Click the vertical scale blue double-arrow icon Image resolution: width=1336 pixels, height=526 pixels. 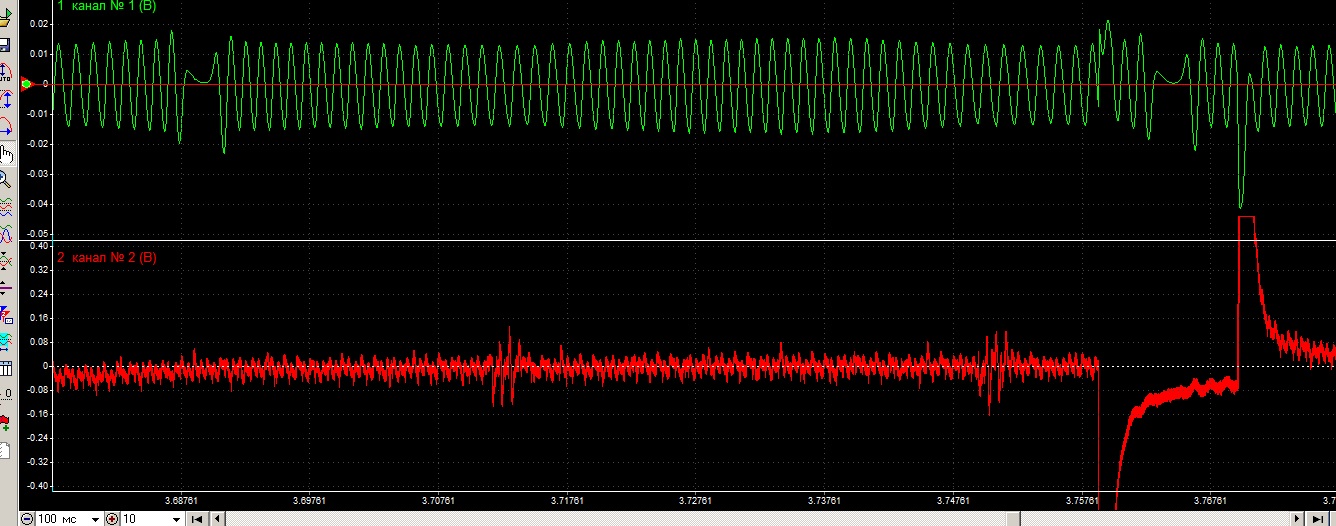tap(6, 98)
